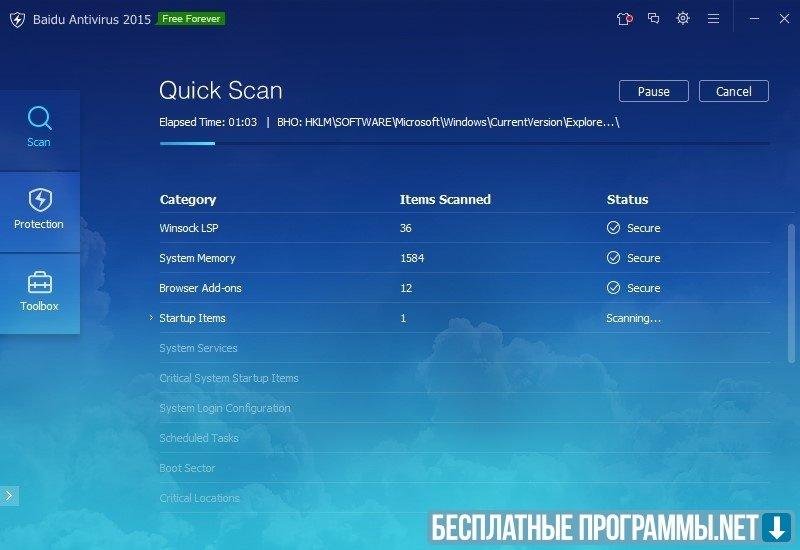Pause the quick scan
The image size is (800, 550).
(654, 91)
